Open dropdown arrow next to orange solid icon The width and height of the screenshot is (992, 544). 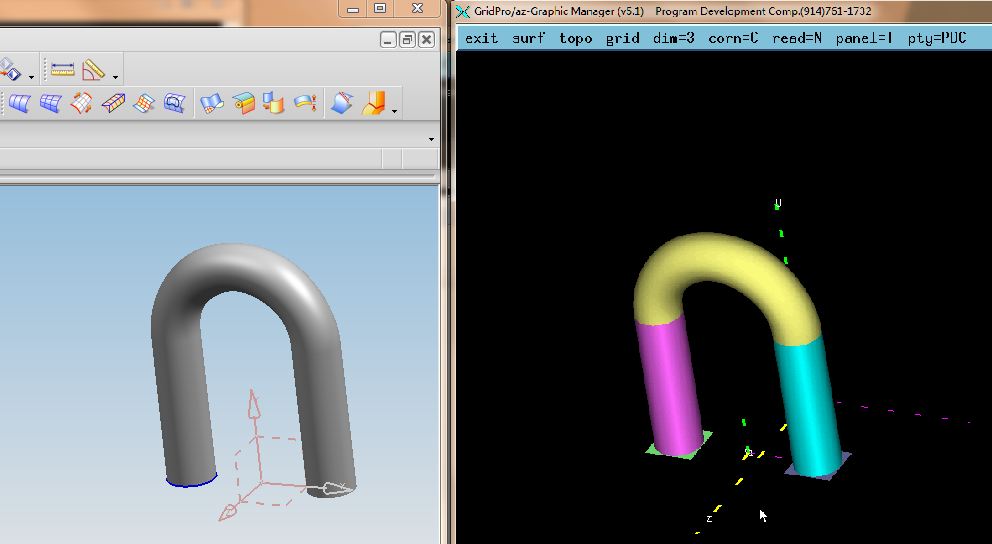(395, 110)
